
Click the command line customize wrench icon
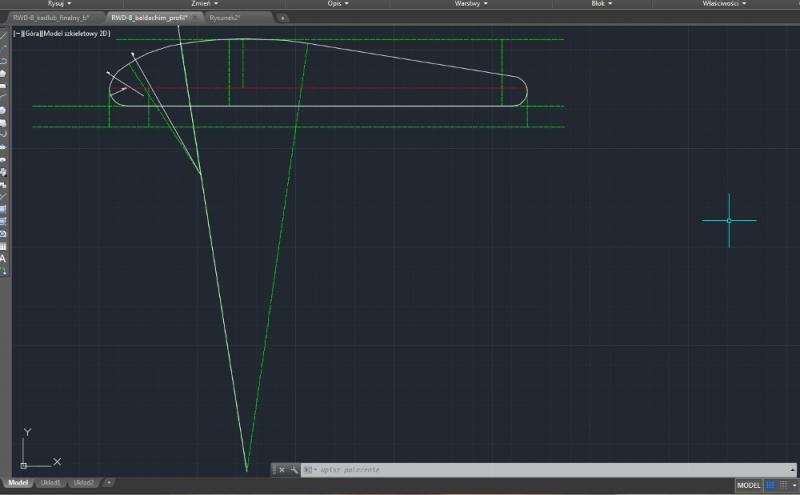pyautogui.click(x=294, y=469)
